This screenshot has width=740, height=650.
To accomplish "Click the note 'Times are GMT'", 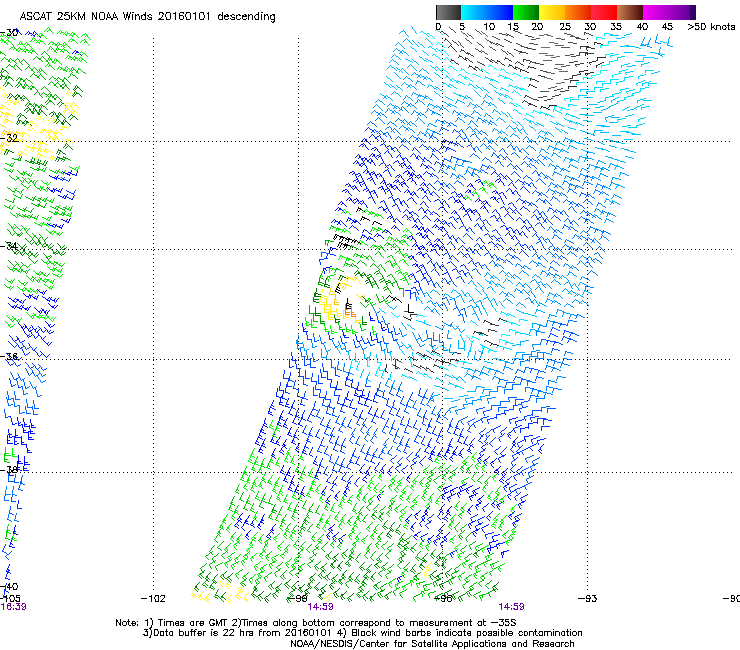I will 195,623.
